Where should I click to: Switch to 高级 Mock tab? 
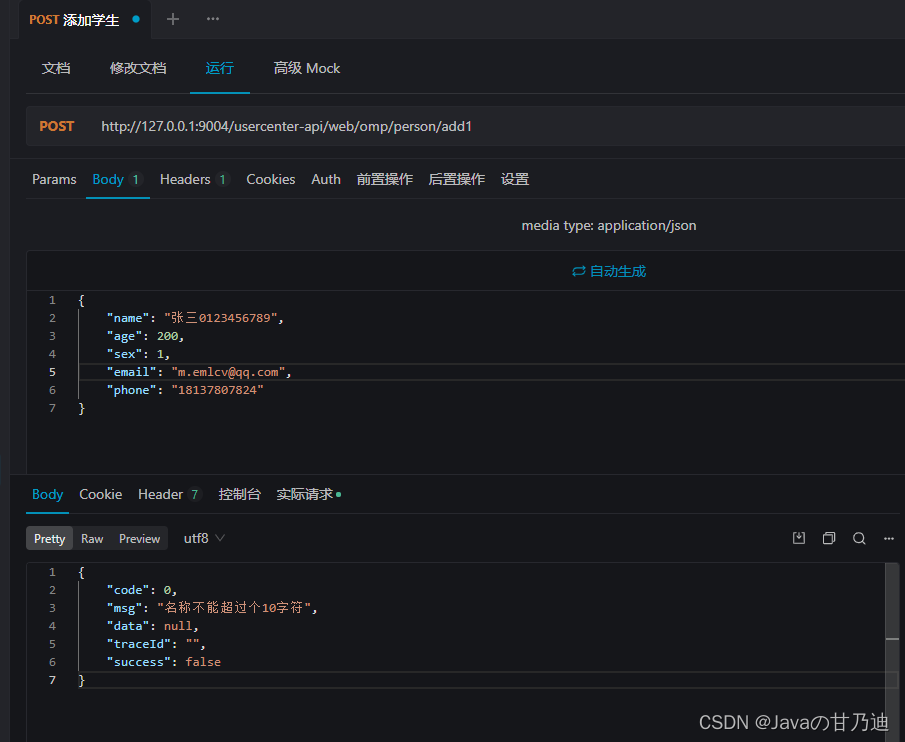306,68
